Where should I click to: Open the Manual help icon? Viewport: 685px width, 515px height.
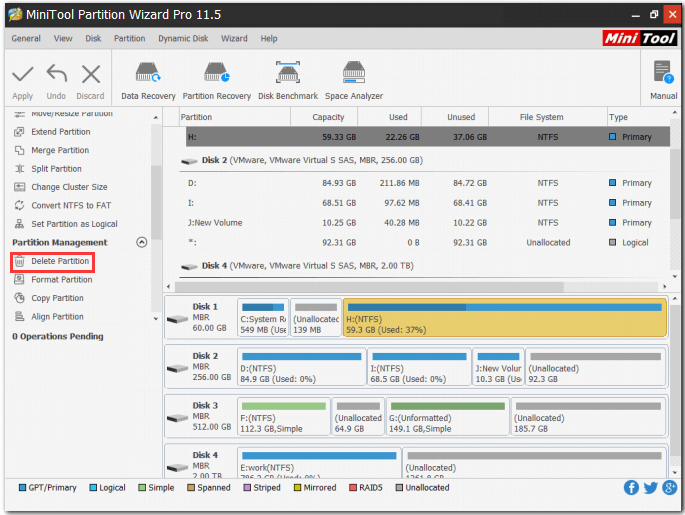click(663, 72)
